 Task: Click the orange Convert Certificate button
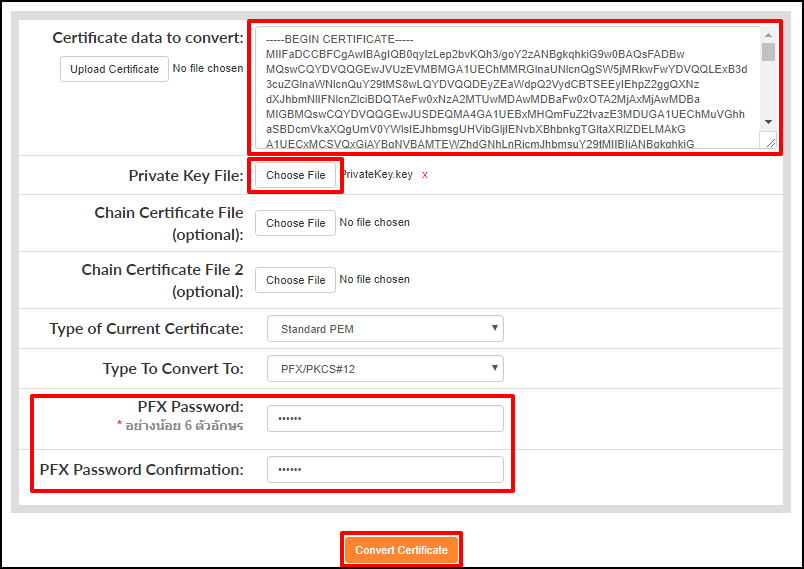point(401,550)
